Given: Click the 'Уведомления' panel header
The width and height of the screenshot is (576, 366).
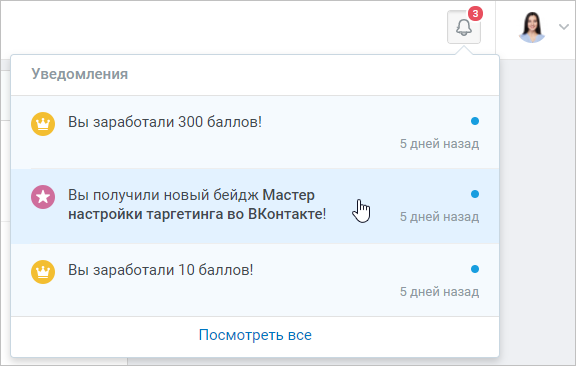Looking at the screenshot, I should tap(79, 74).
